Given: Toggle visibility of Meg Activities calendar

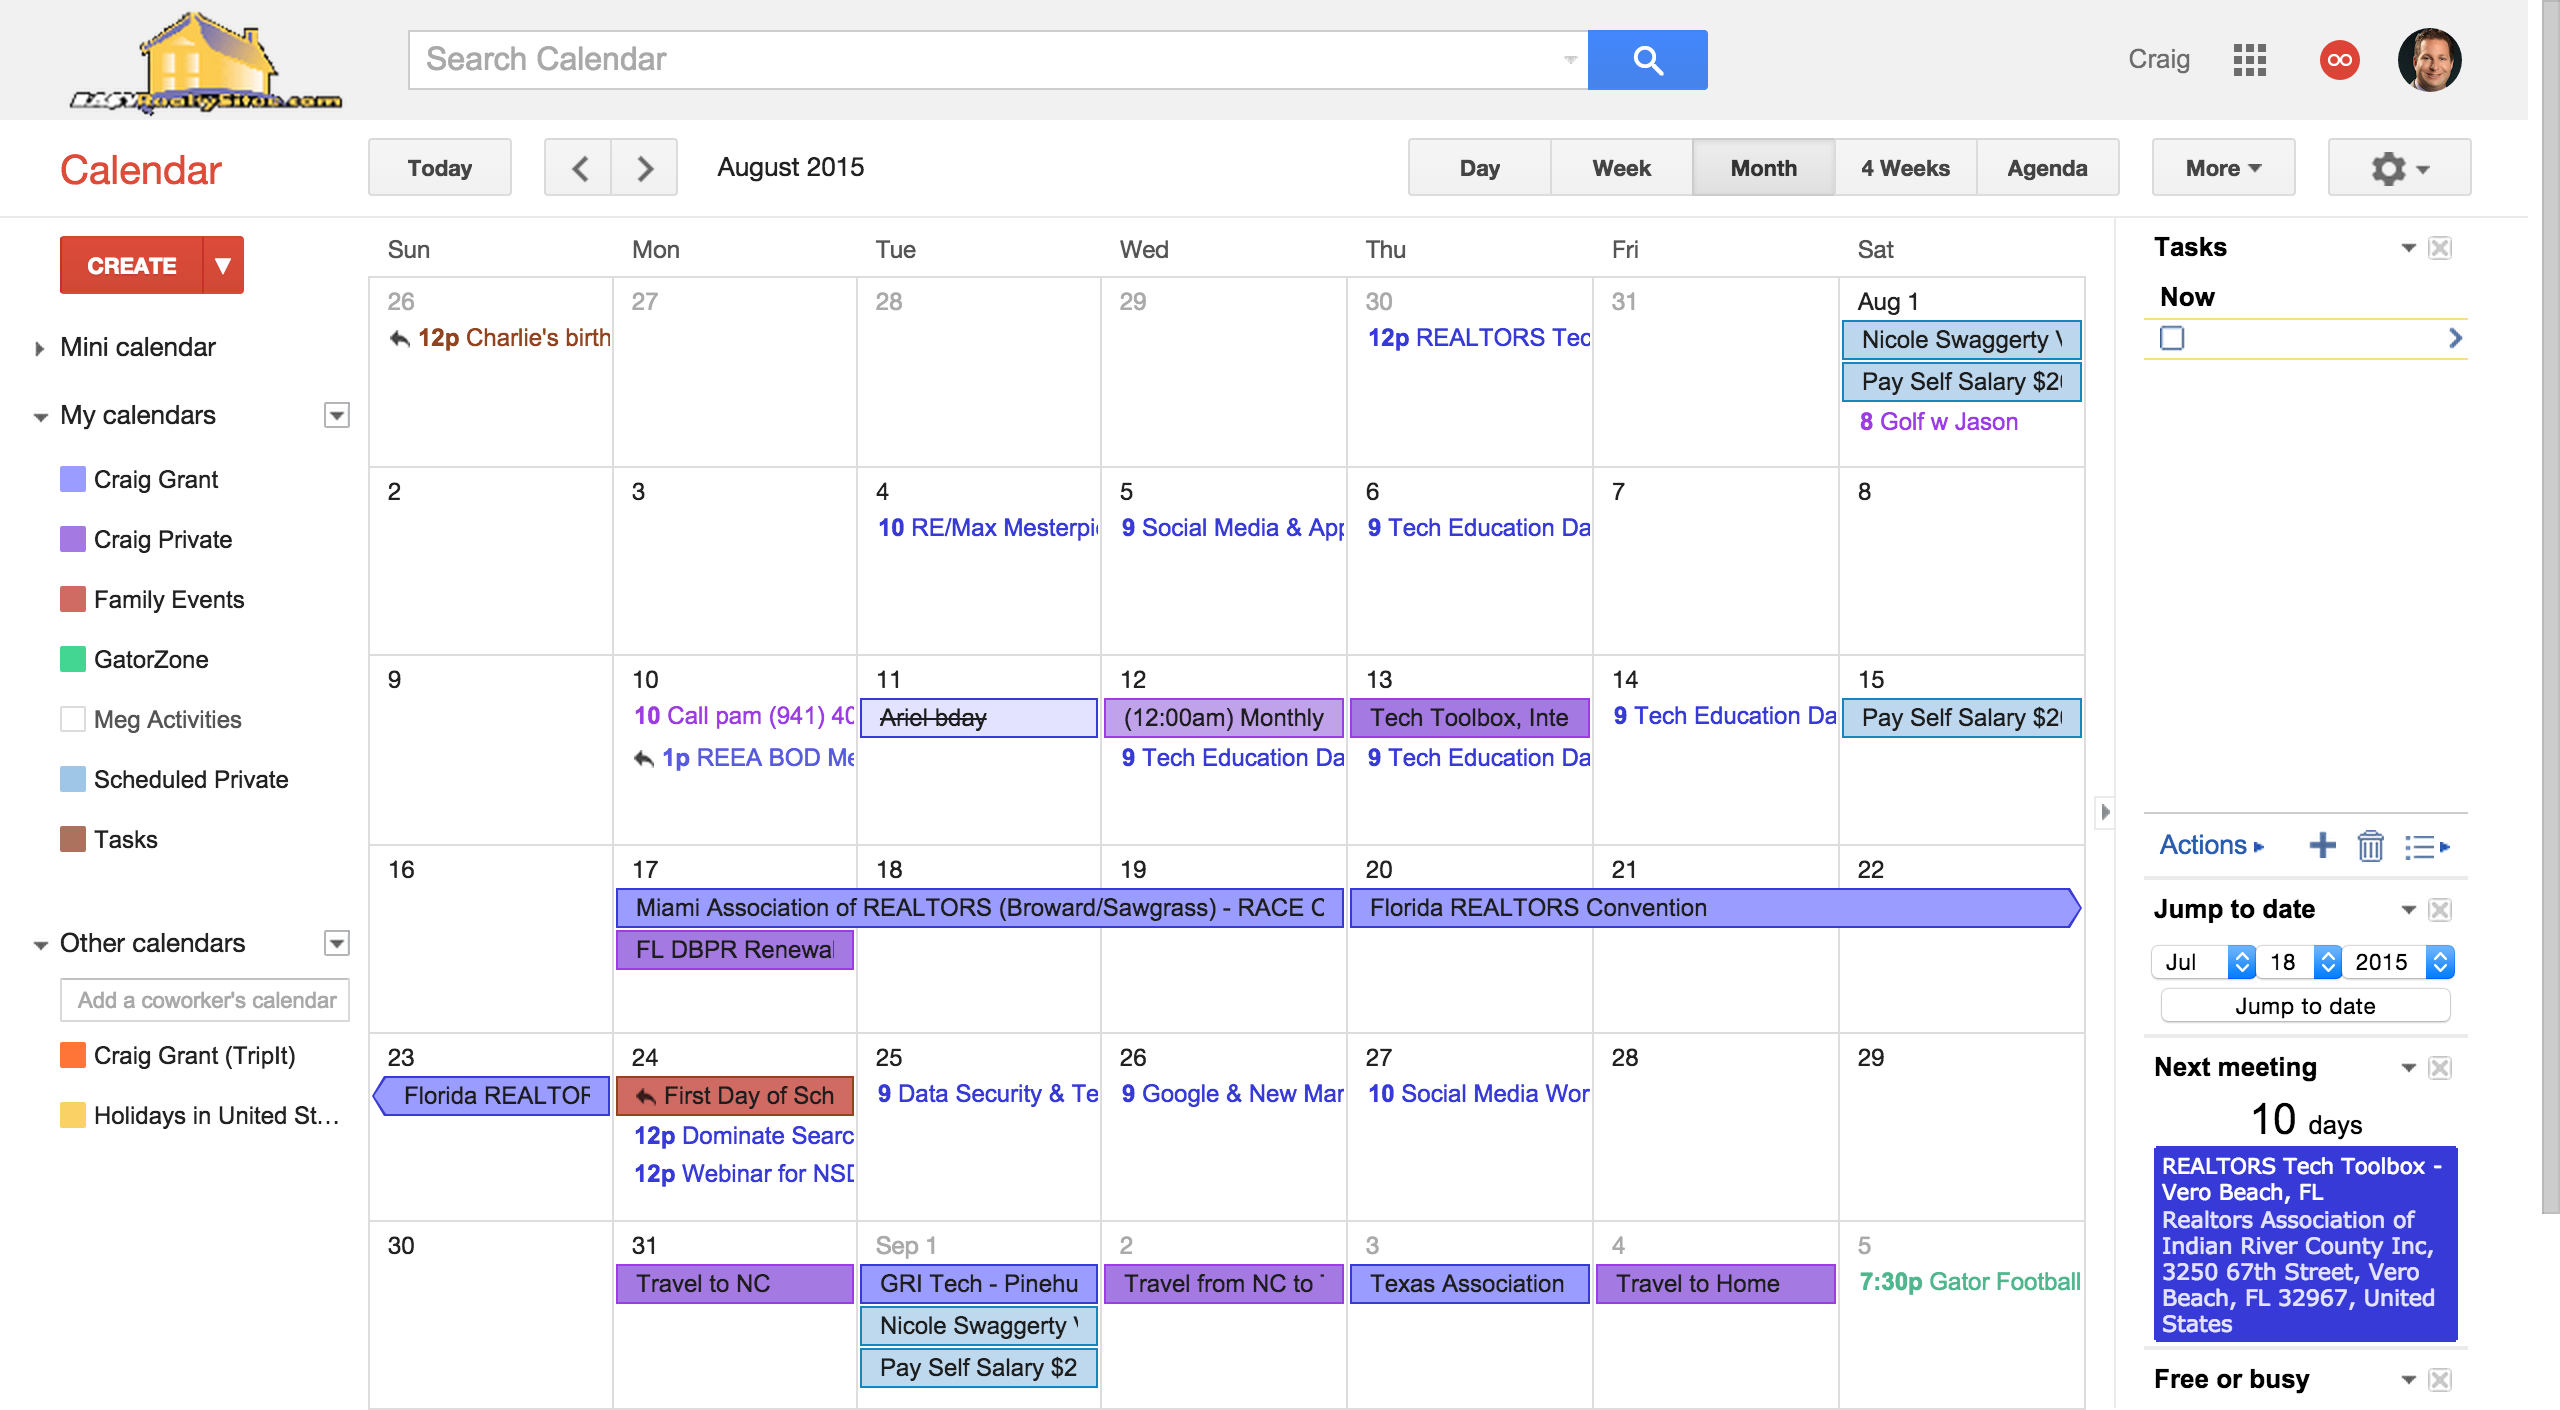Looking at the screenshot, I should point(73,719).
